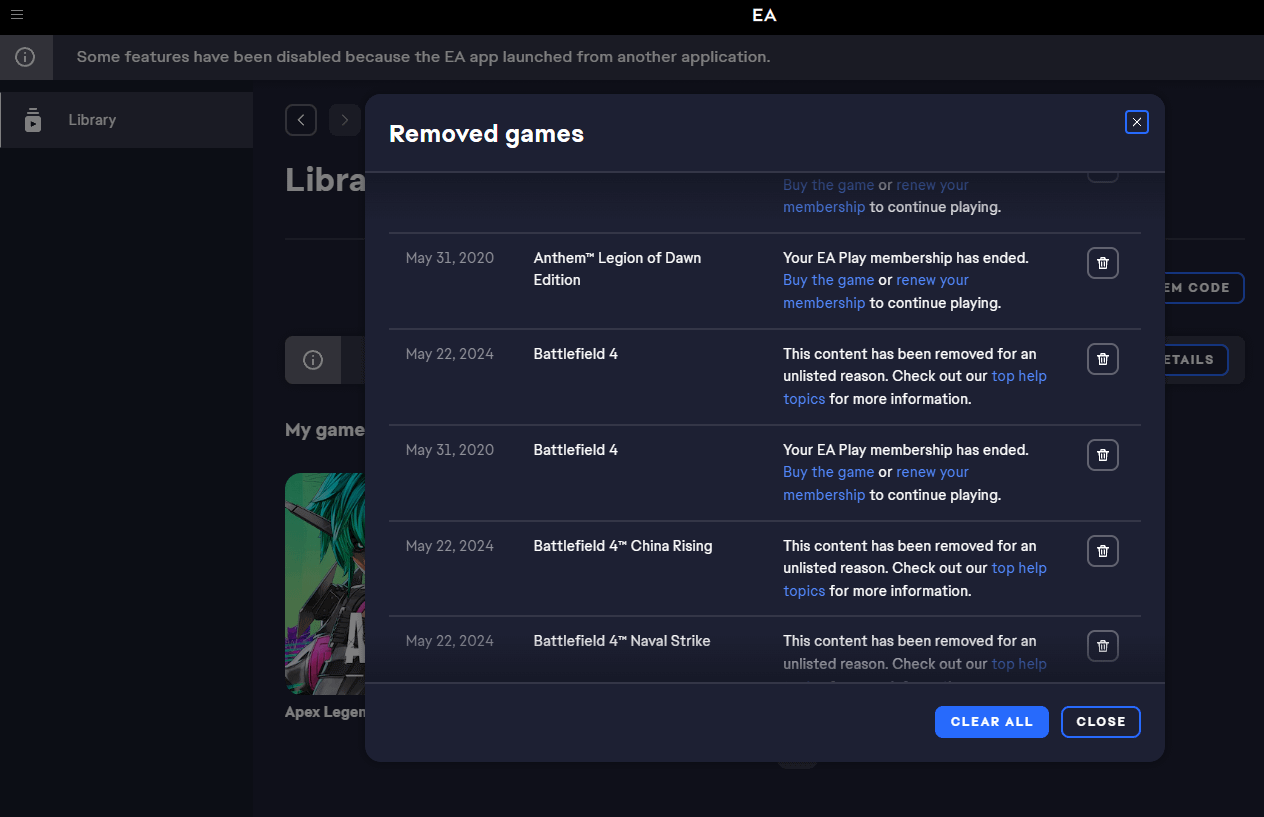Delete the May 31, 2020 Battlefield 4 entry

[1103, 455]
